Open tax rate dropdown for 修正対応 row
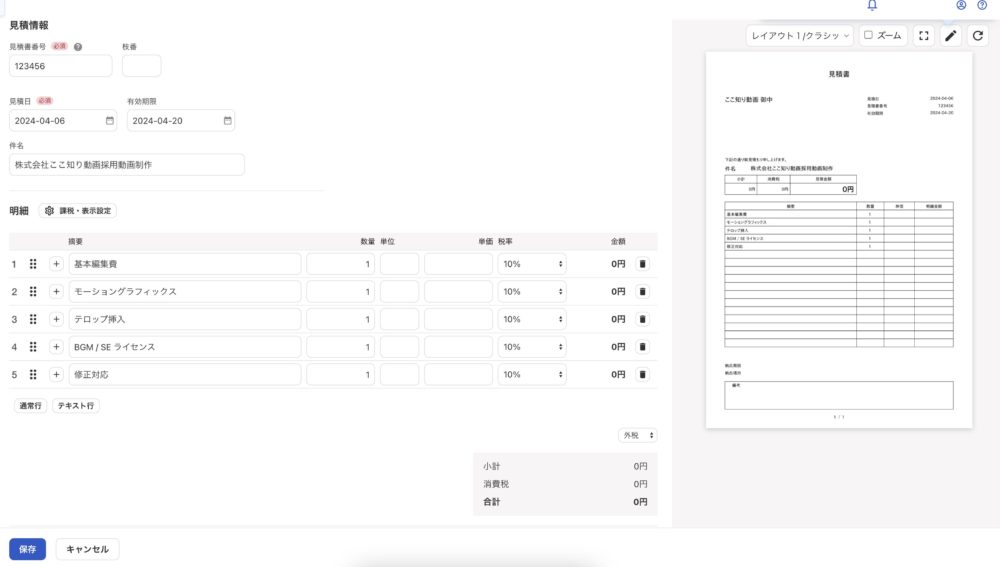Viewport: 1000px width, 567px height. [x=532, y=375]
